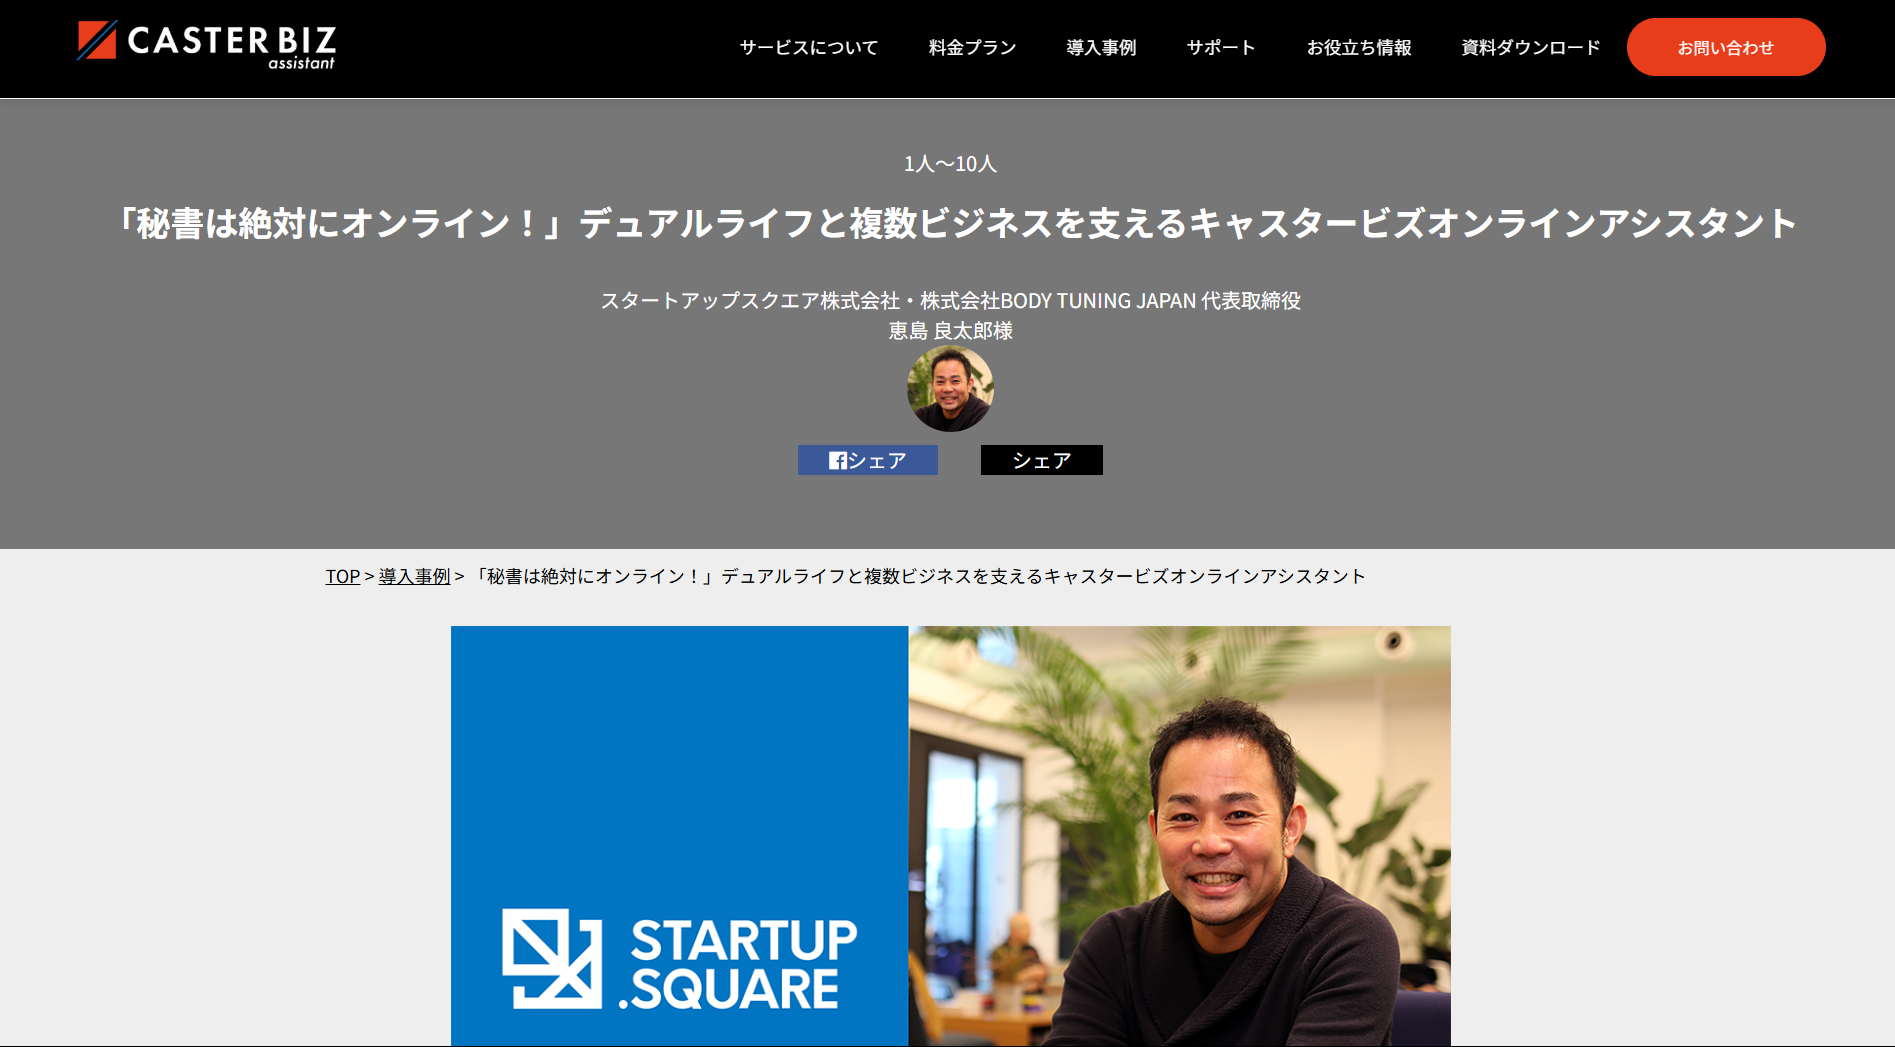Click the photo of the smiling man
This screenshot has width=1895, height=1047.
(x=1180, y=836)
